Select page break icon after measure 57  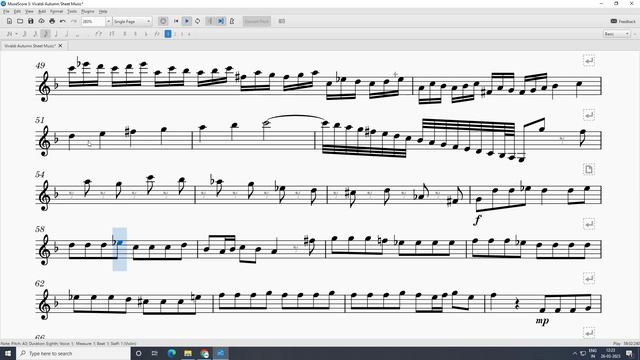(x=589, y=169)
